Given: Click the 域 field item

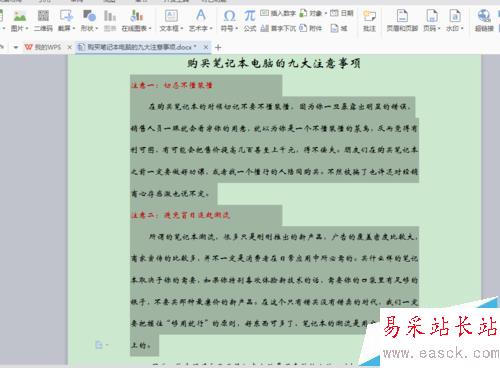Looking at the screenshot, I should [339, 28].
